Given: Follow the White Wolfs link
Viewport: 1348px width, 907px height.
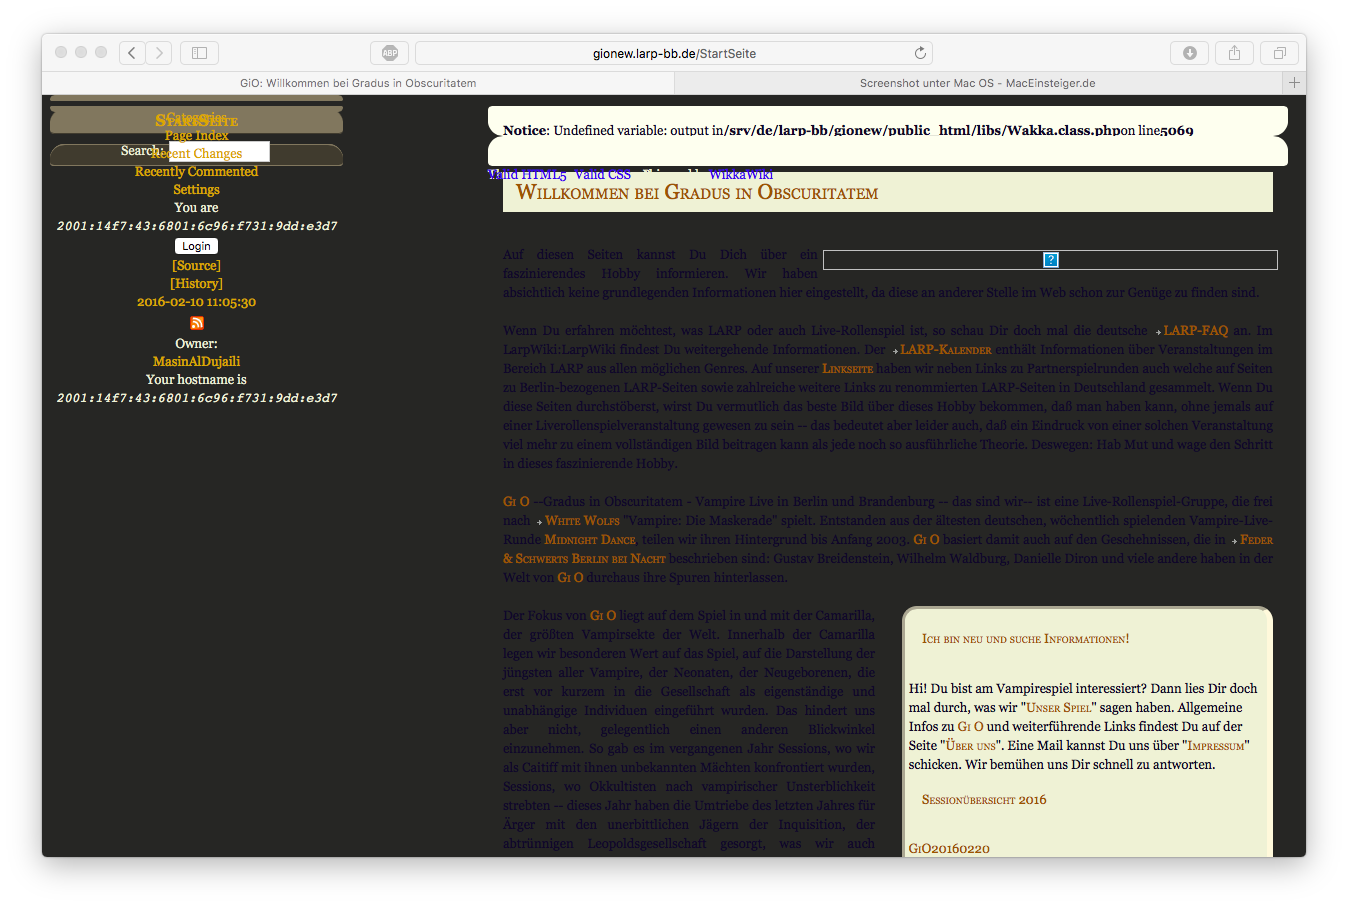Looking at the screenshot, I should tap(582, 521).
